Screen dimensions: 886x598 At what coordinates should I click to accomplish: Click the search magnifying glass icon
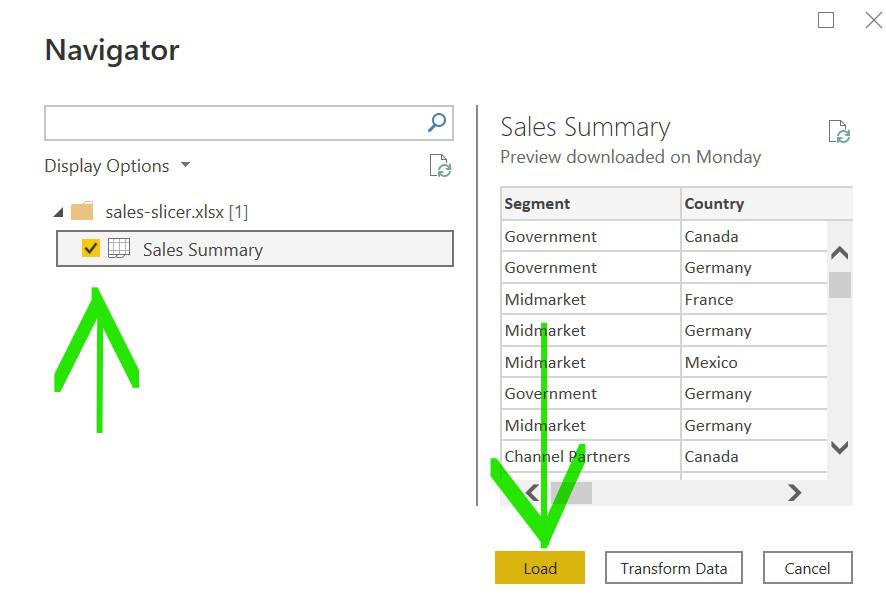tap(435, 122)
